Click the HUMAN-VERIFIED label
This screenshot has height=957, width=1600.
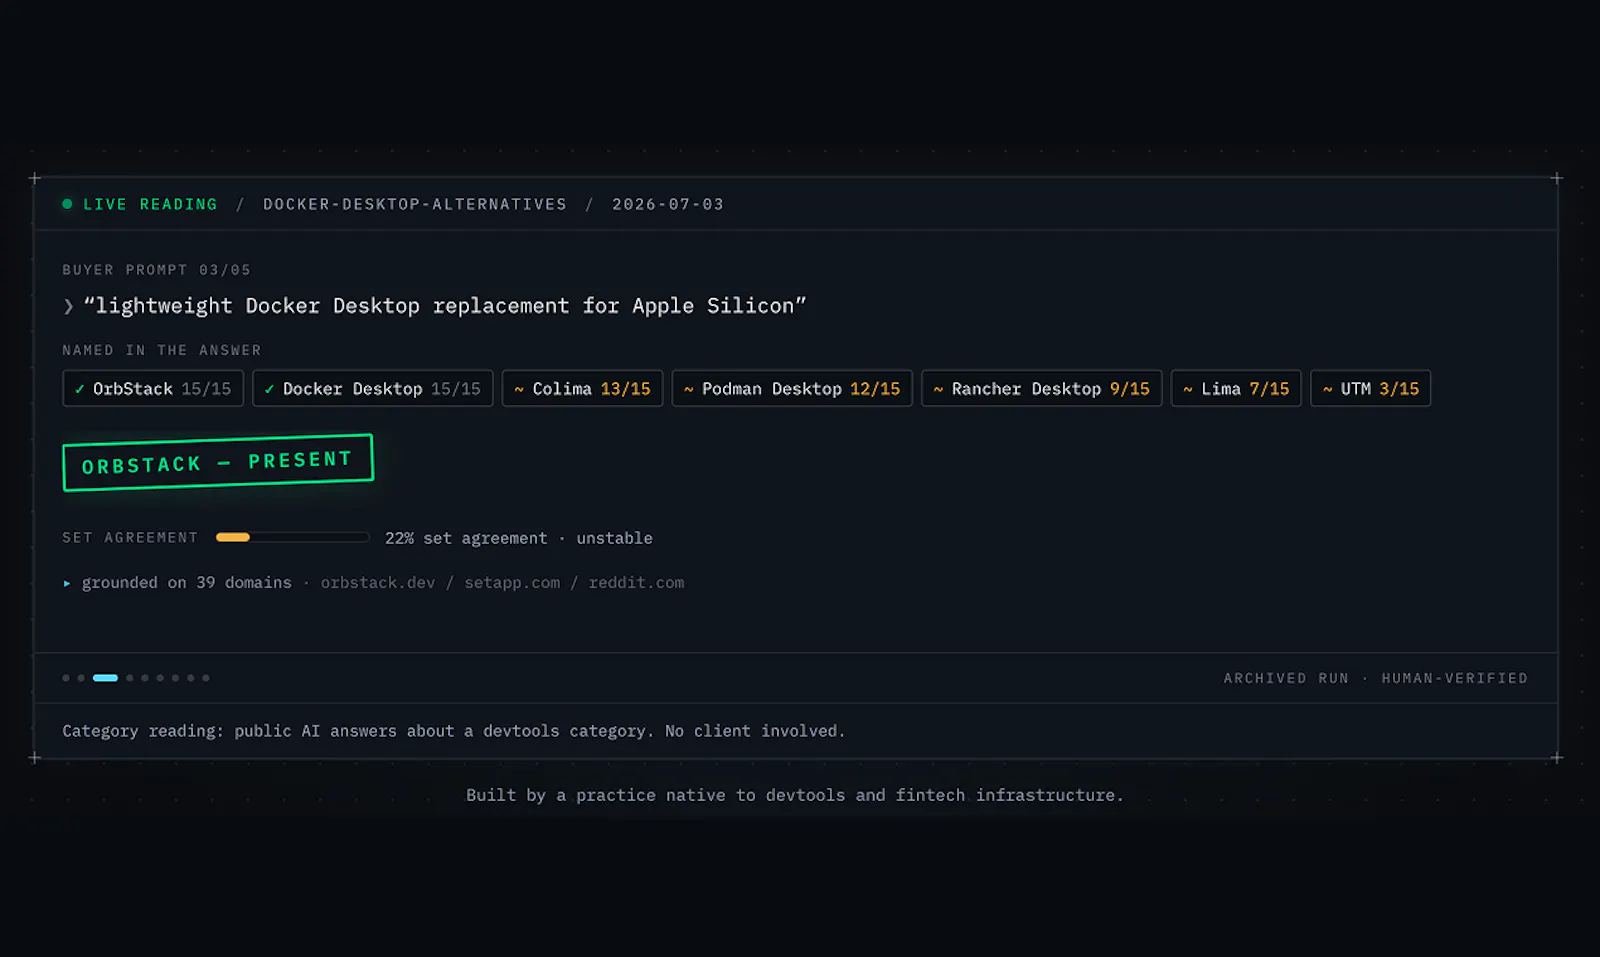[x=1455, y=678]
